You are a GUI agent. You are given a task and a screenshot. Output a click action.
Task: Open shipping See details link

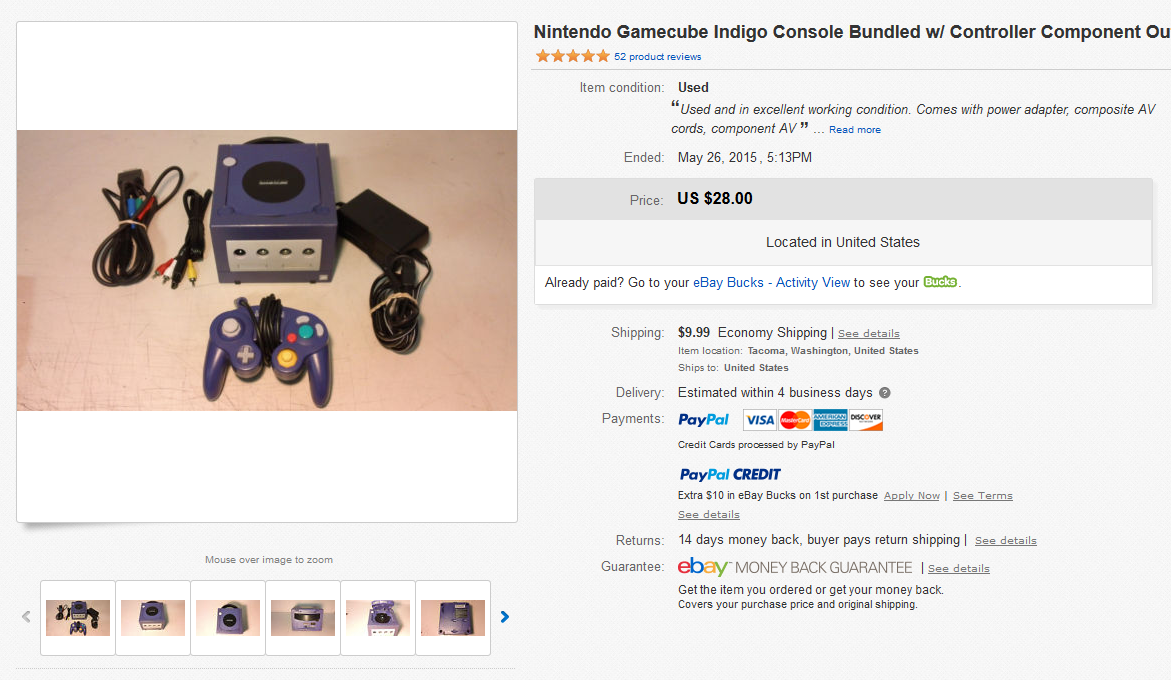(869, 334)
